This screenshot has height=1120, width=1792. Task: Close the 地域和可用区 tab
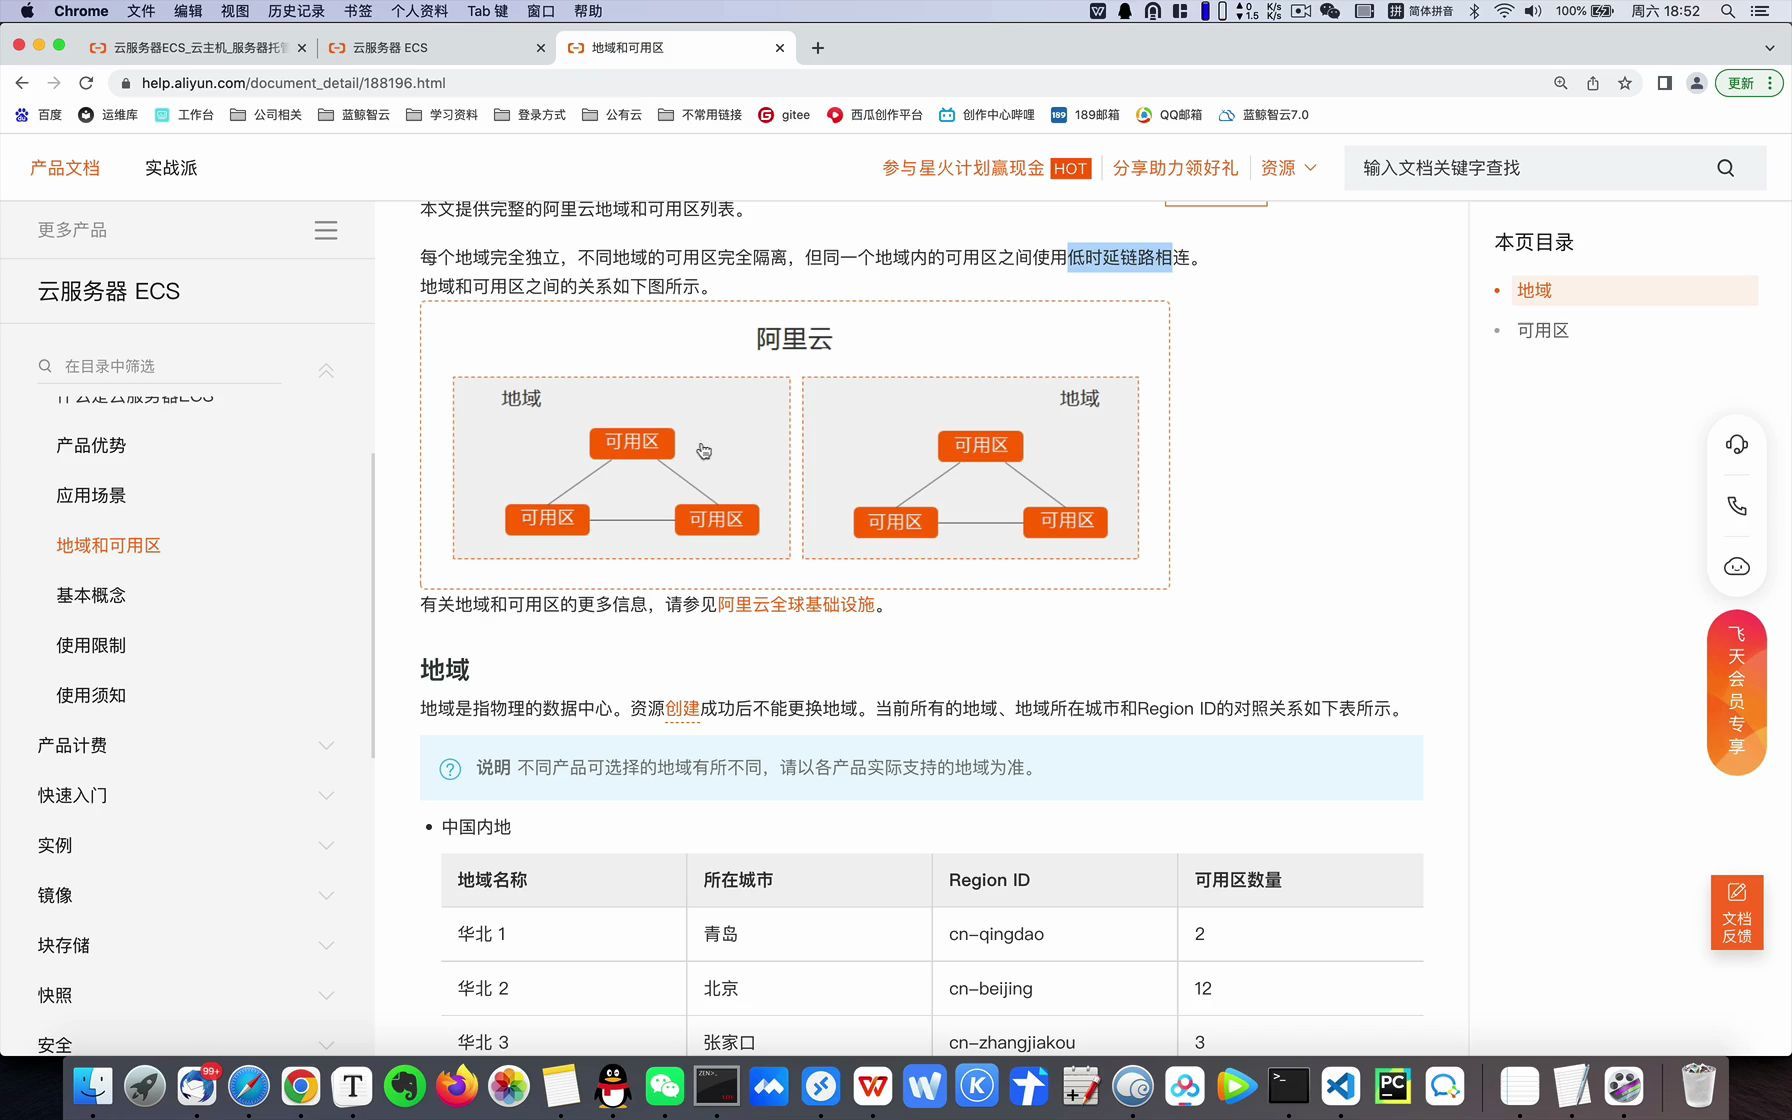(780, 48)
